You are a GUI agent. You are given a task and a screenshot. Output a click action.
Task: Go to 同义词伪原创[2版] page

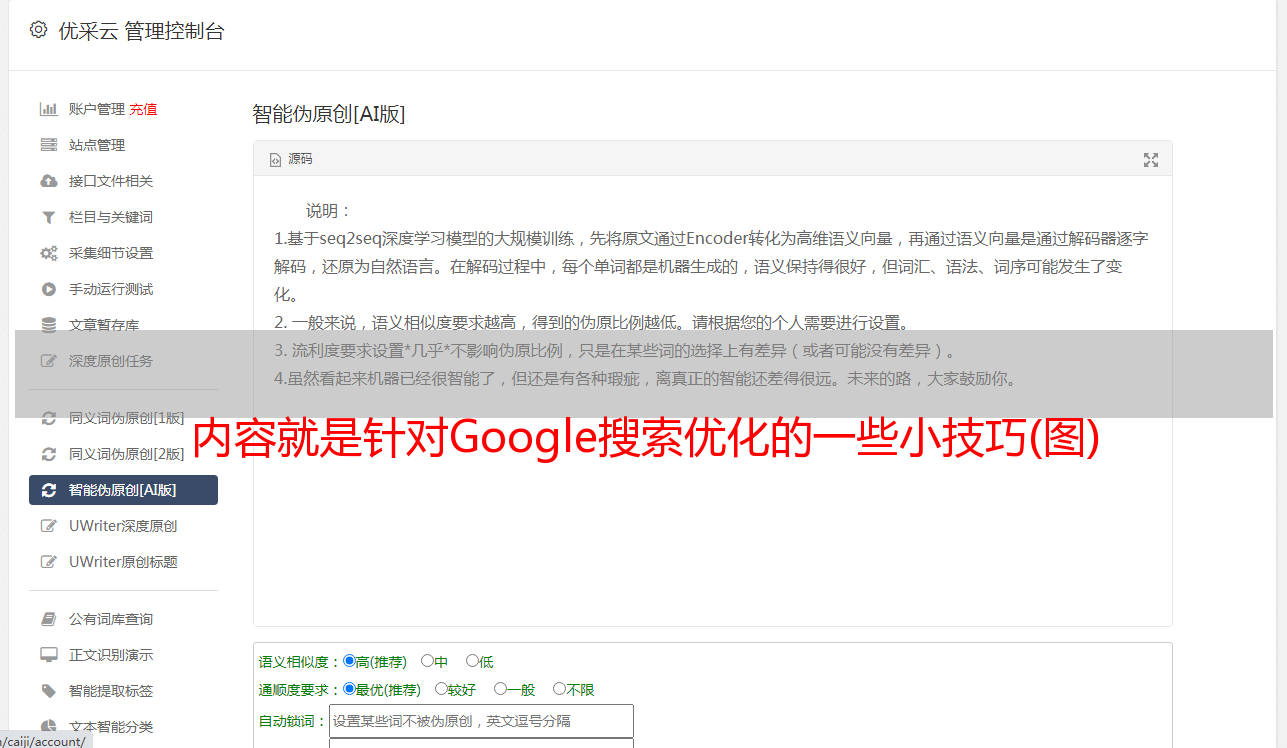tap(127, 454)
